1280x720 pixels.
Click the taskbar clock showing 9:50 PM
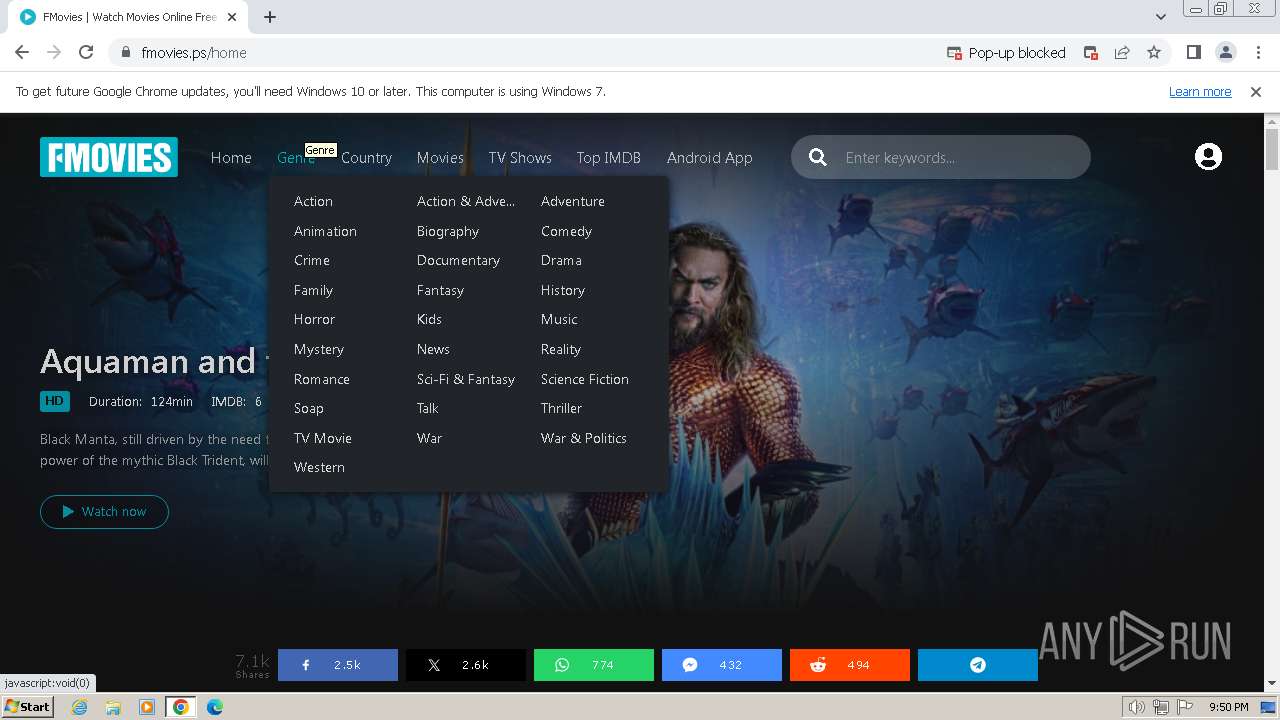1228,707
